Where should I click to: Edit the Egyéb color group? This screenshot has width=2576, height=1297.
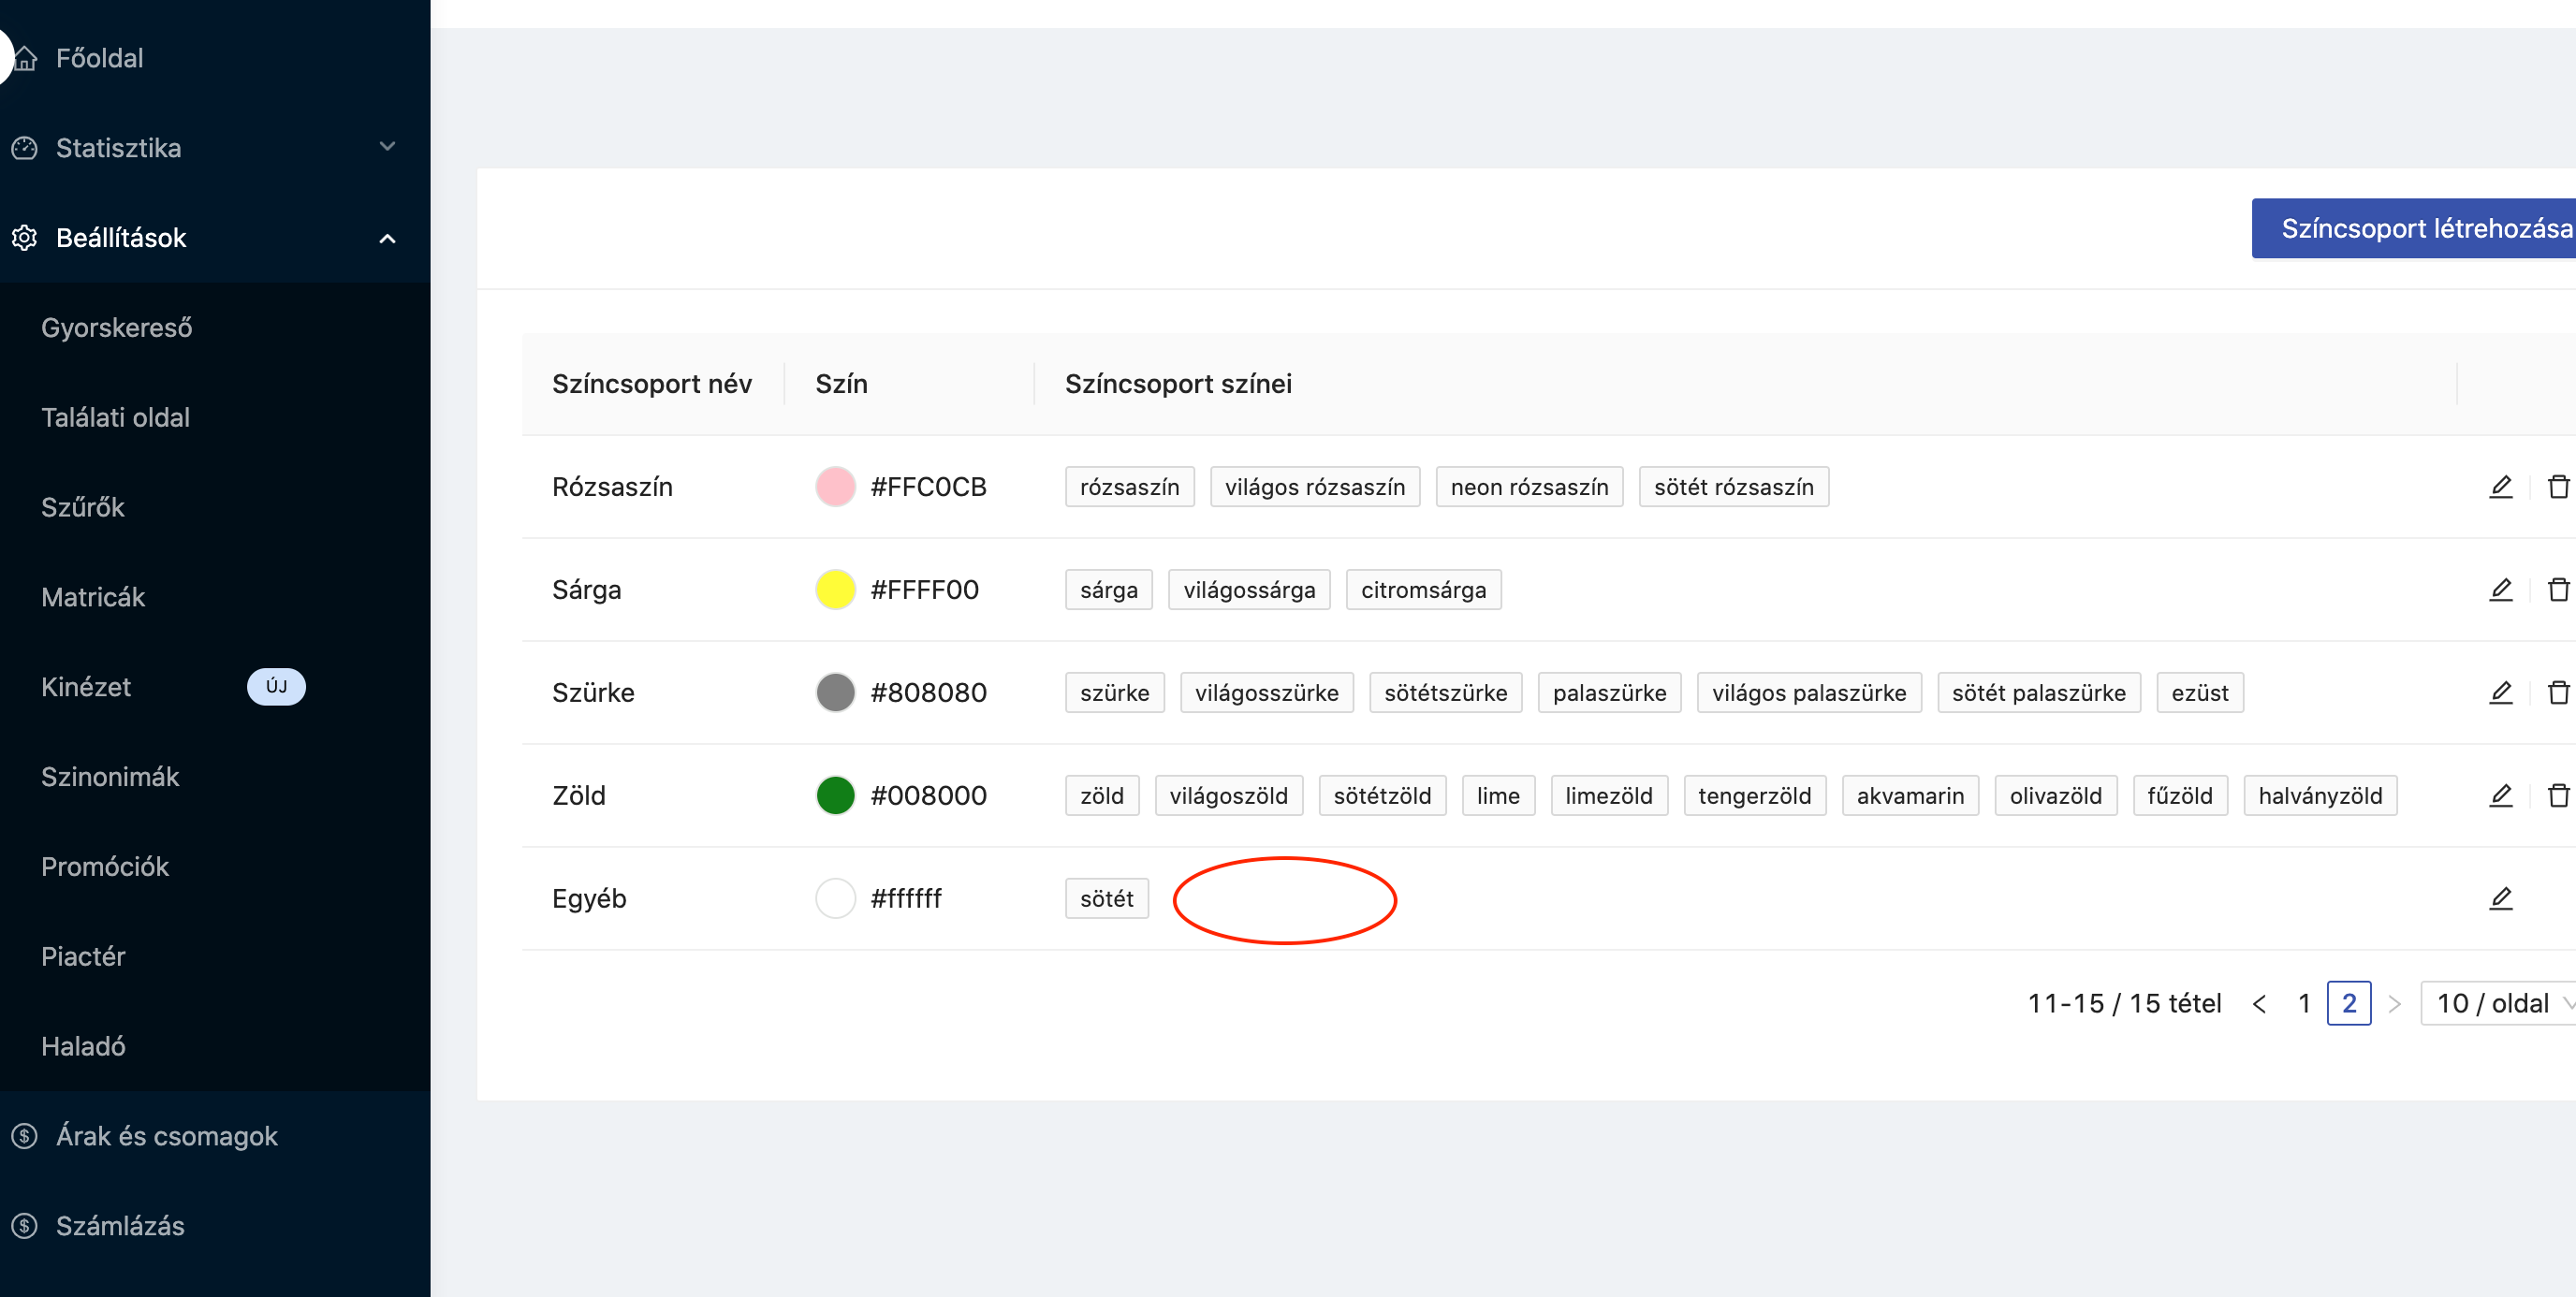(2500, 899)
